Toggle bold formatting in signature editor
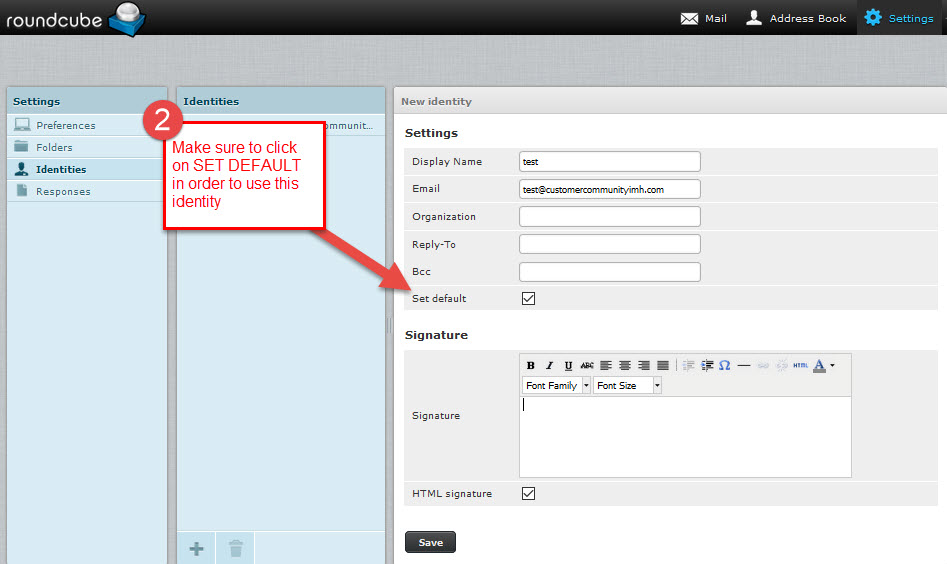Screen dimensions: 947x564 (x=531, y=366)
